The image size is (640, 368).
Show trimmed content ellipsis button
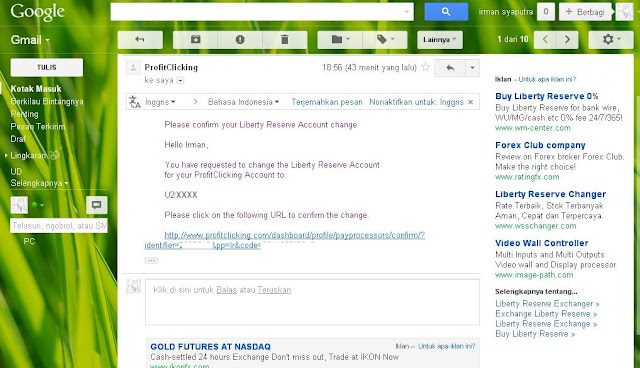pos(151,260)
